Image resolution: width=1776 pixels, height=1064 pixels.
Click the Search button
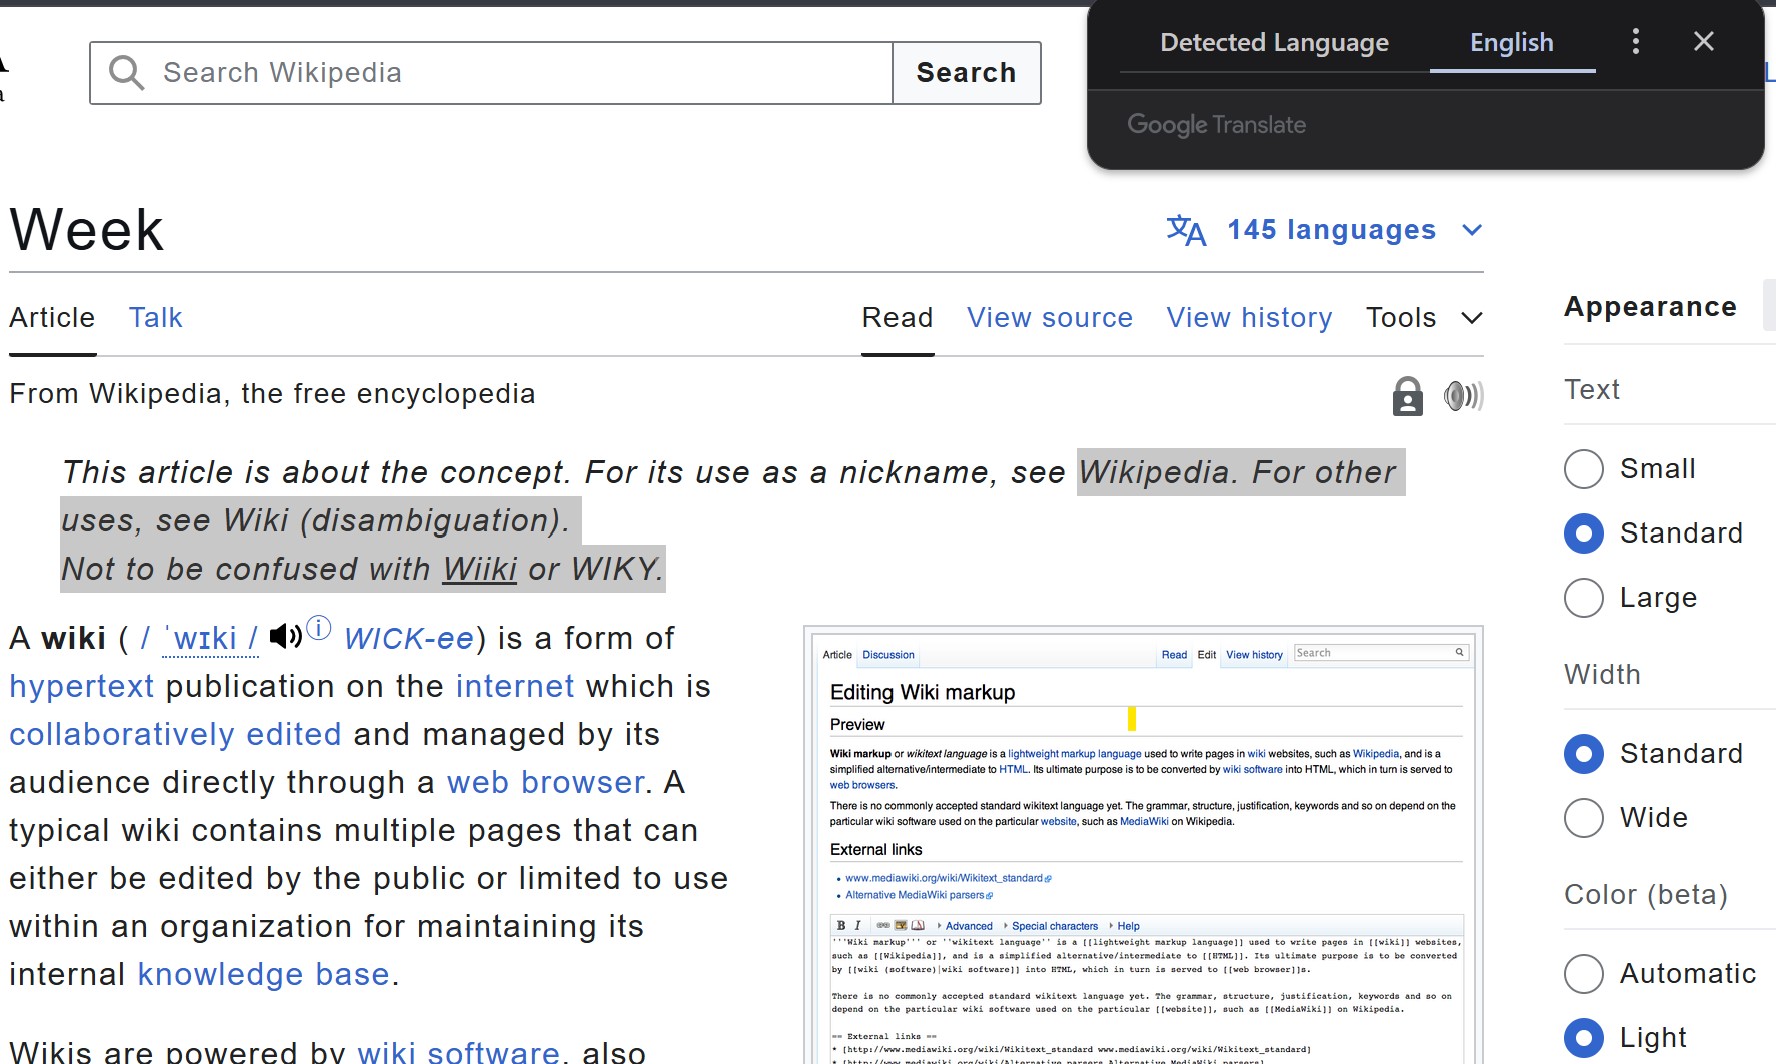pos(967,73)
